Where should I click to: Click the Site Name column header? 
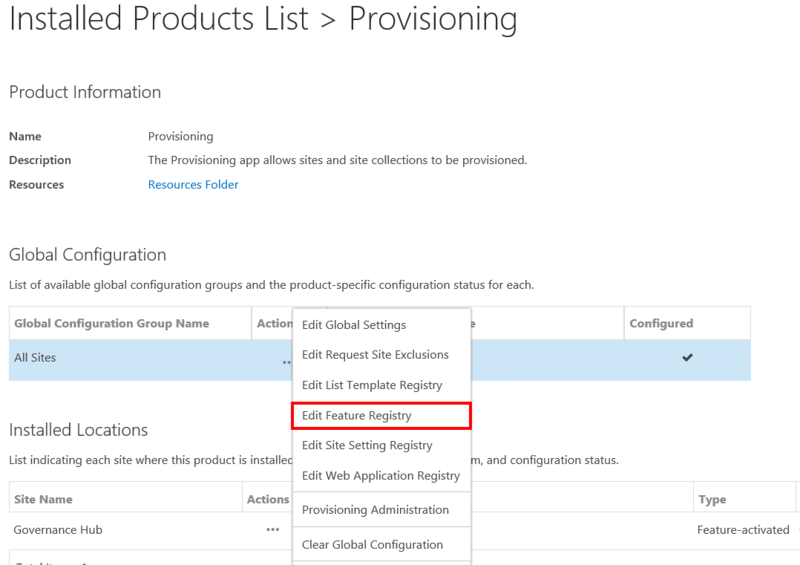[42, 499]
